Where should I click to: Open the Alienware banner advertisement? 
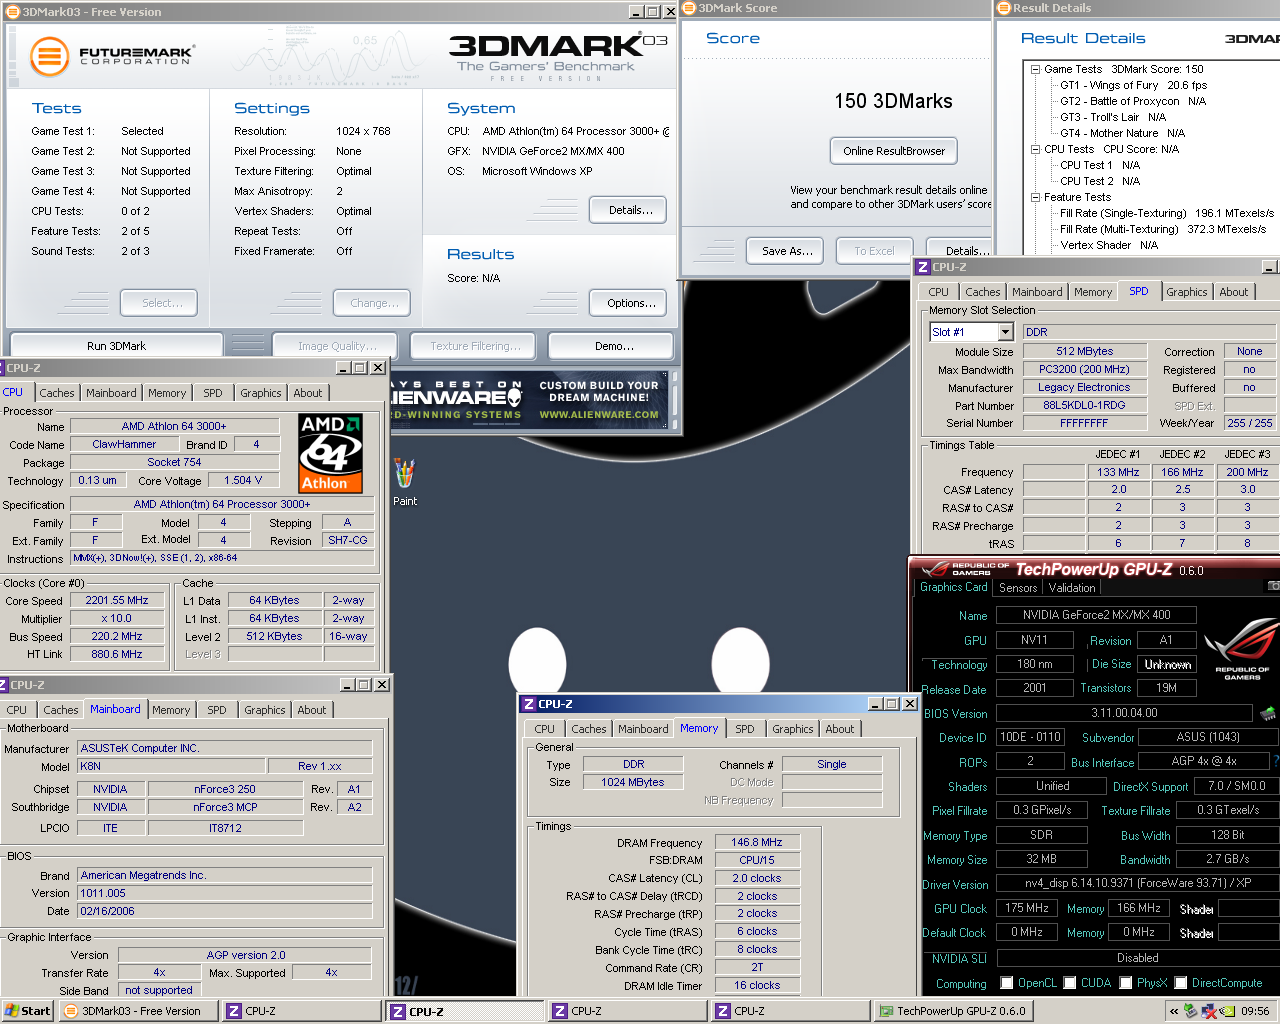(x=531, y=399)
